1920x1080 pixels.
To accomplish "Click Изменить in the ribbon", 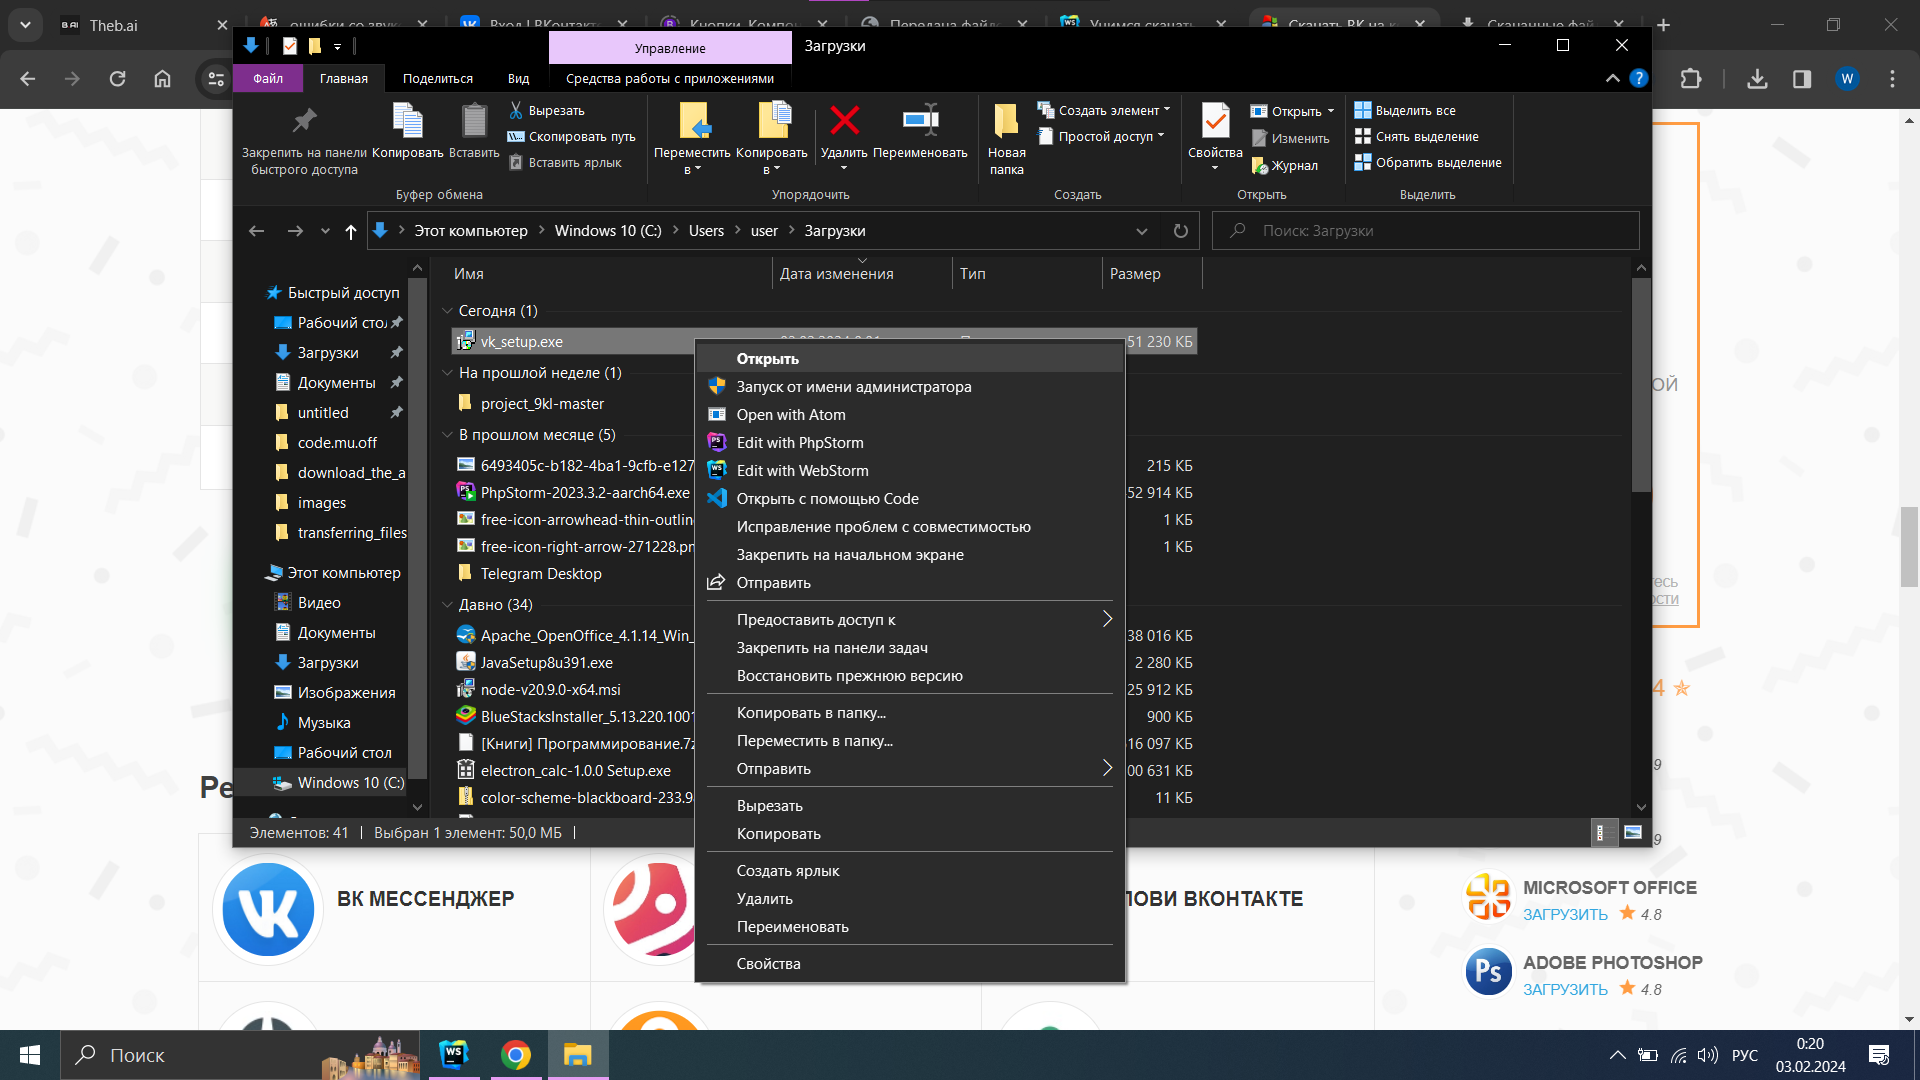I will coord(1290,139).
